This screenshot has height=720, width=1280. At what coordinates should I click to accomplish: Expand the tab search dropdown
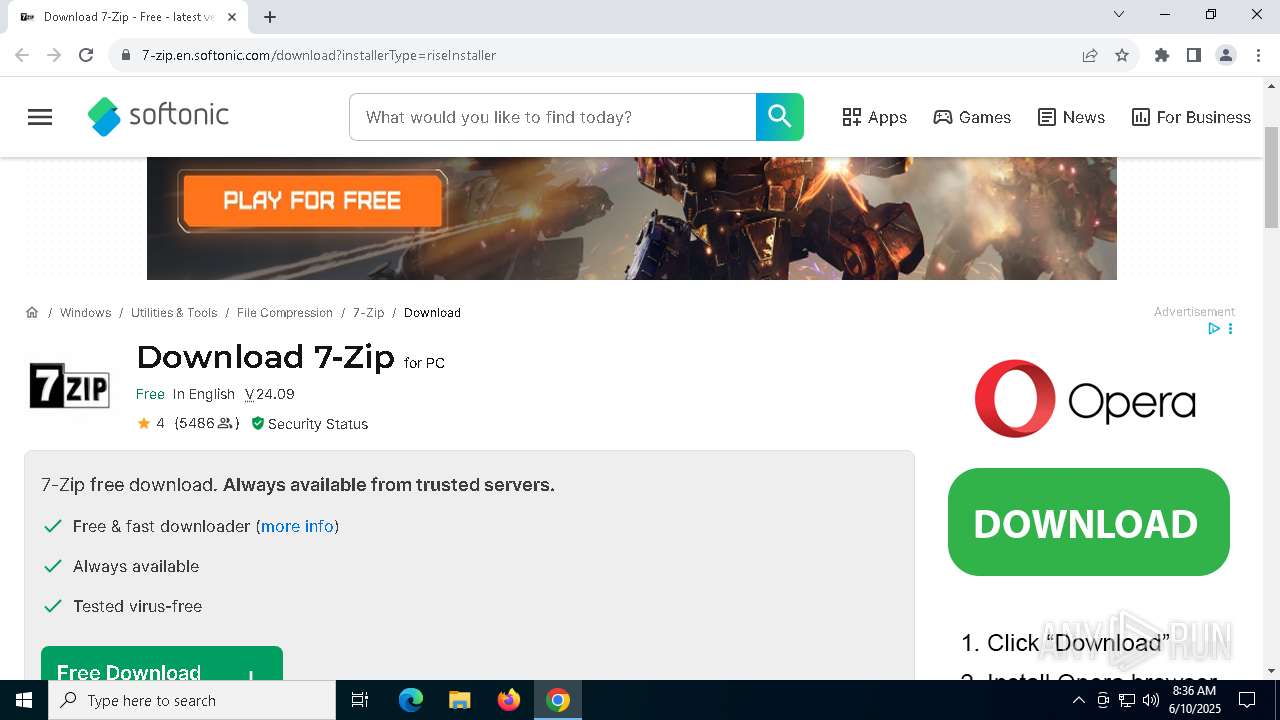pyautogui.click(x=1119, y=14)
